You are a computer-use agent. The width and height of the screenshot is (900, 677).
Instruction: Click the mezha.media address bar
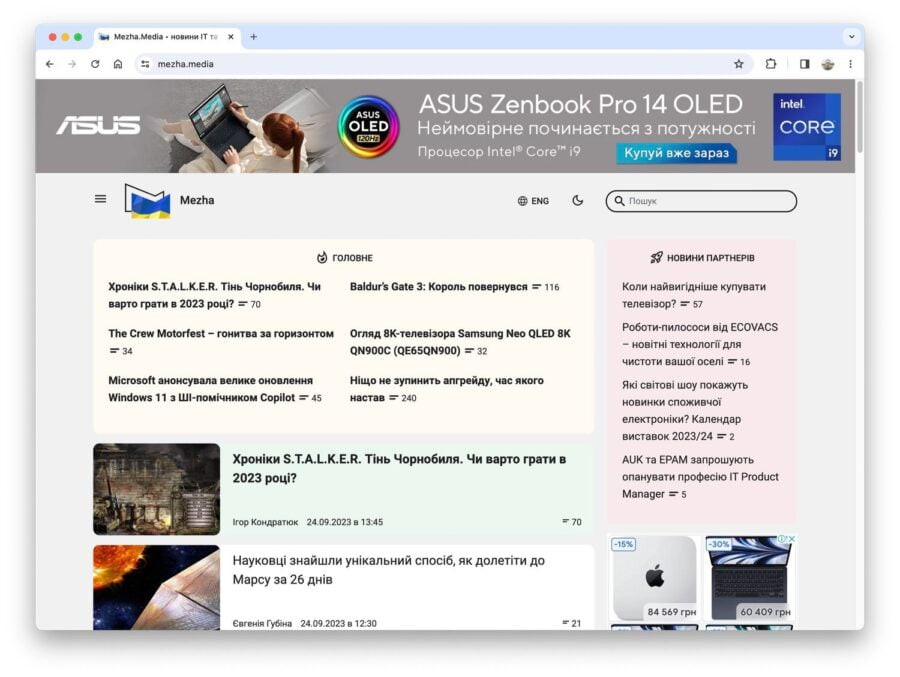coord(442,64)
